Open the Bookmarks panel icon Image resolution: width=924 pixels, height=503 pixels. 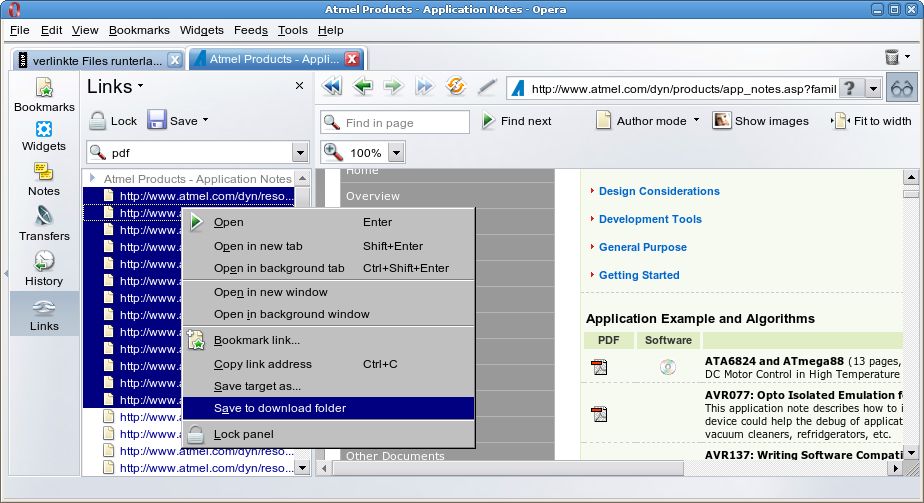pyautogui.click(x=44, y=95)
